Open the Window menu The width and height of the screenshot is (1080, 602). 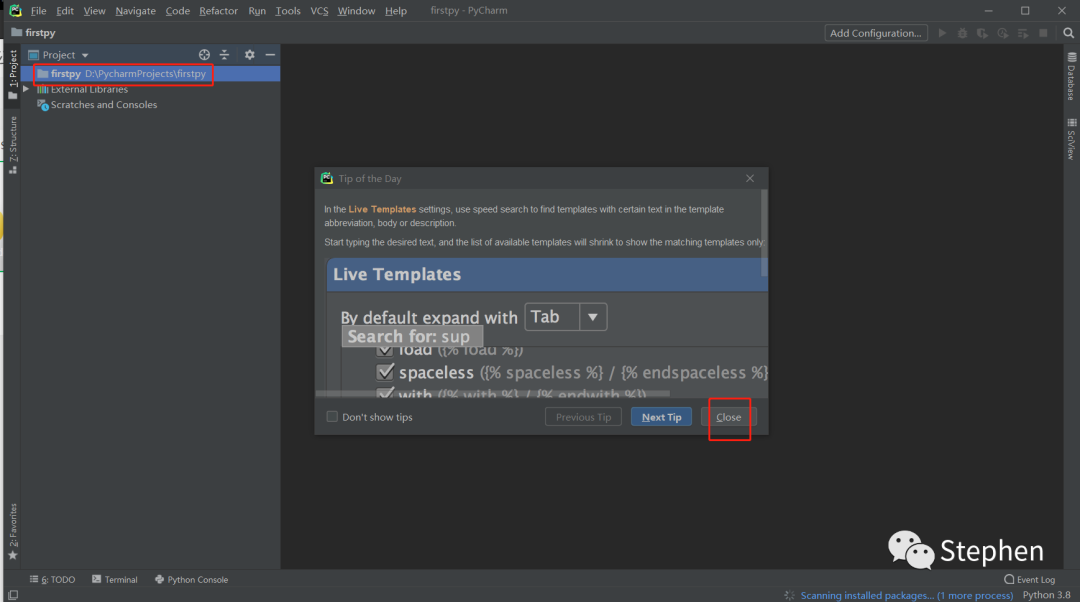coord(356,10)
